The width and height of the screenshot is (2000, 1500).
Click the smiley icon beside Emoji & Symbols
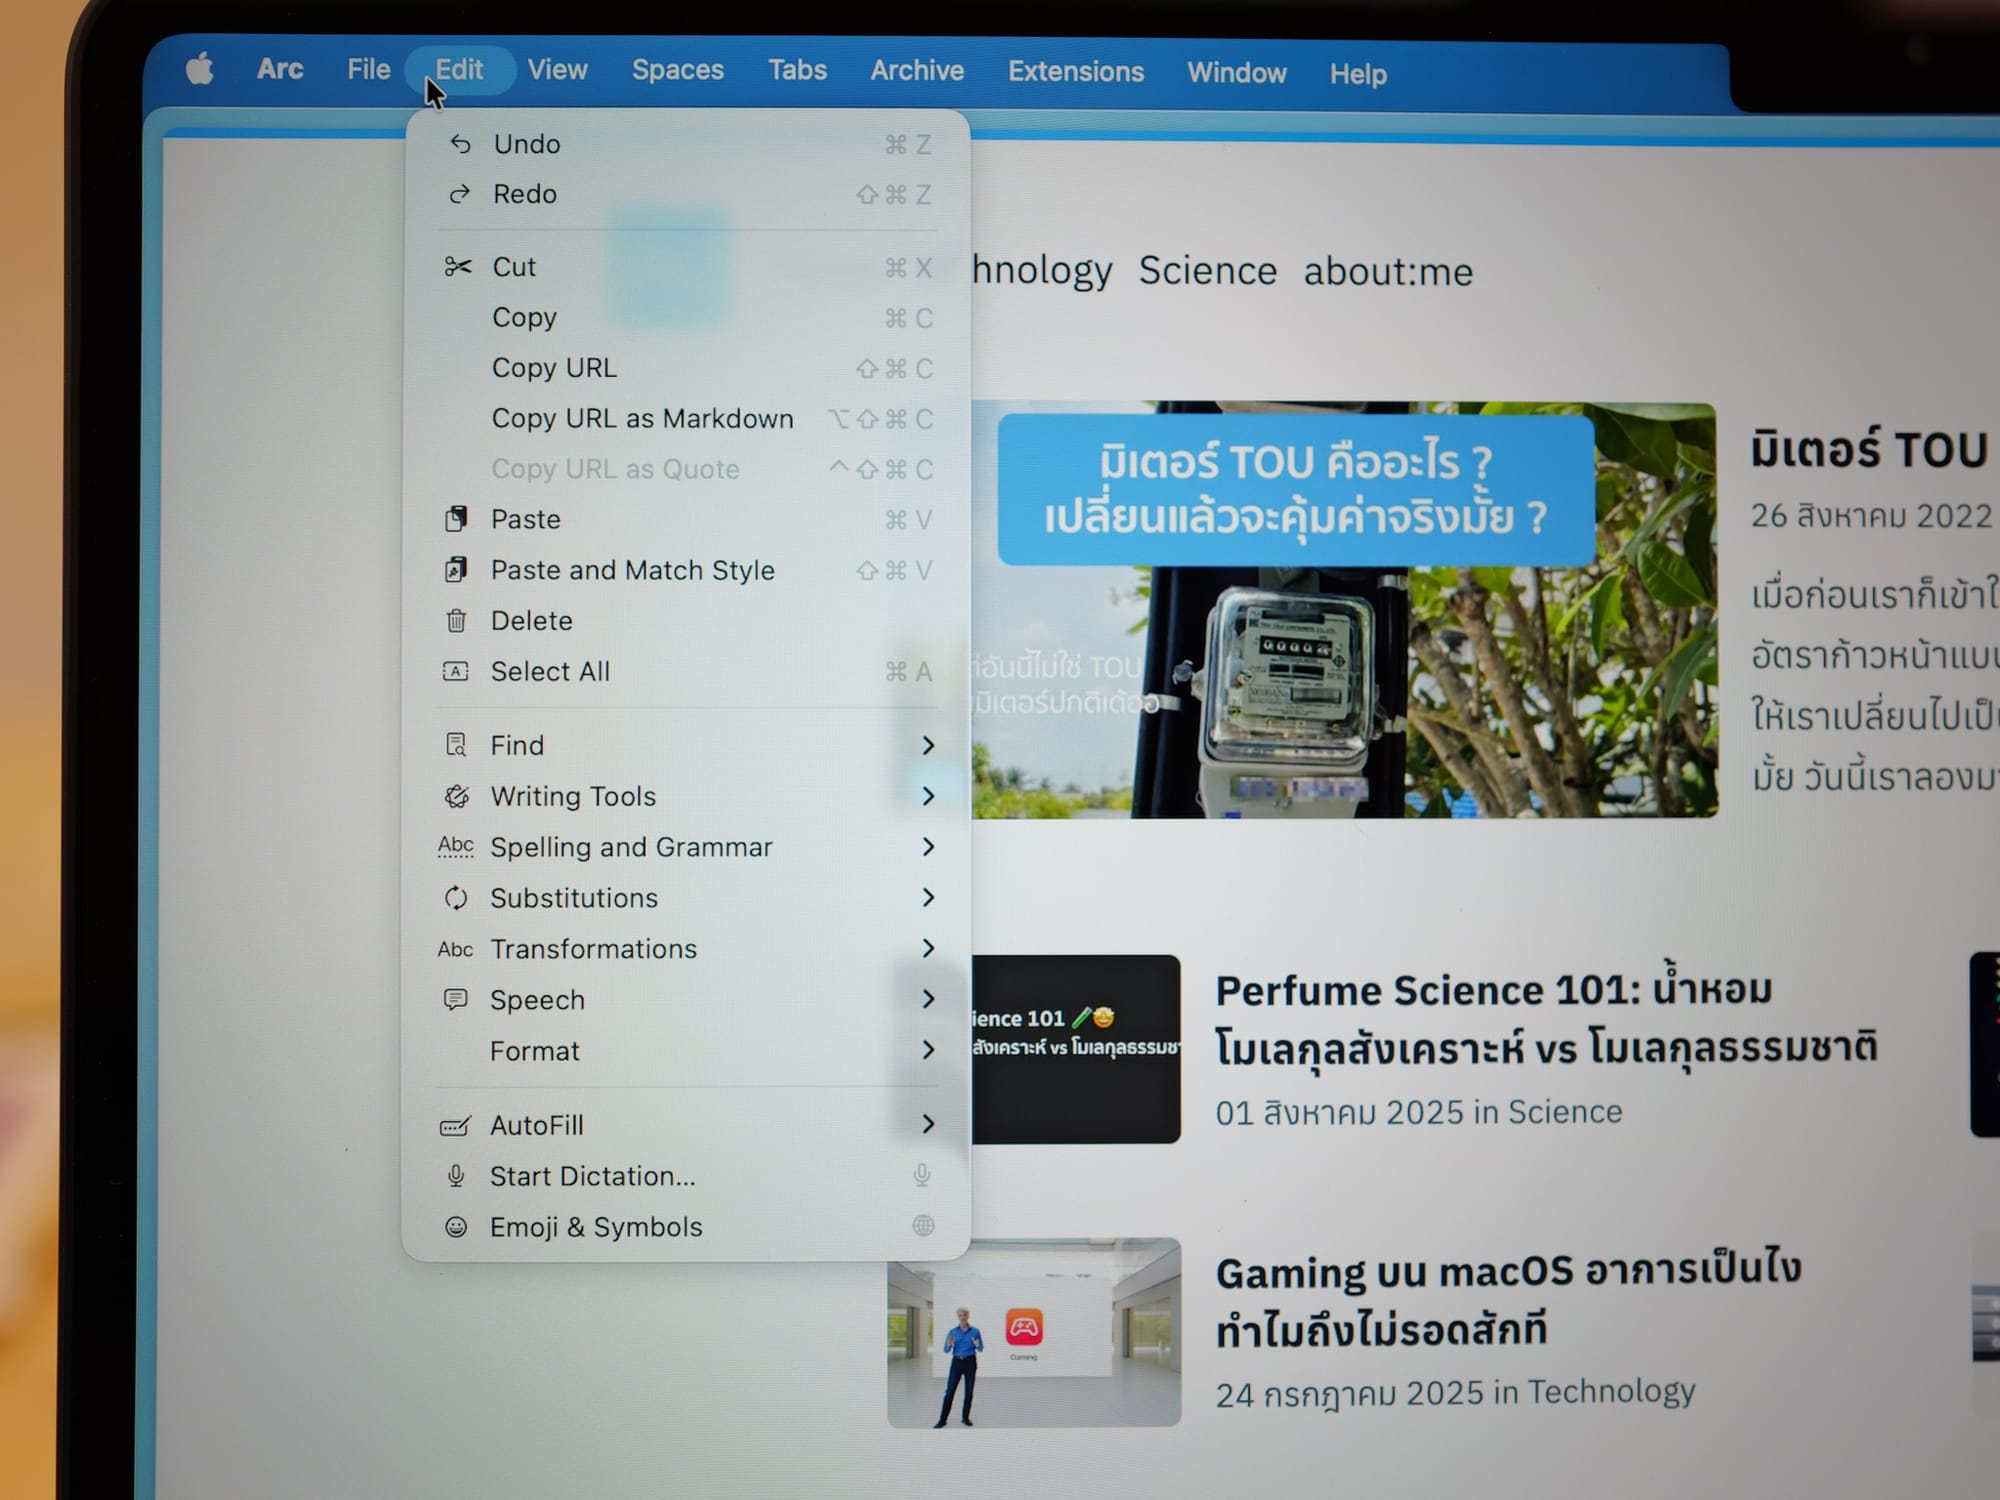(x=456, y=1227)
